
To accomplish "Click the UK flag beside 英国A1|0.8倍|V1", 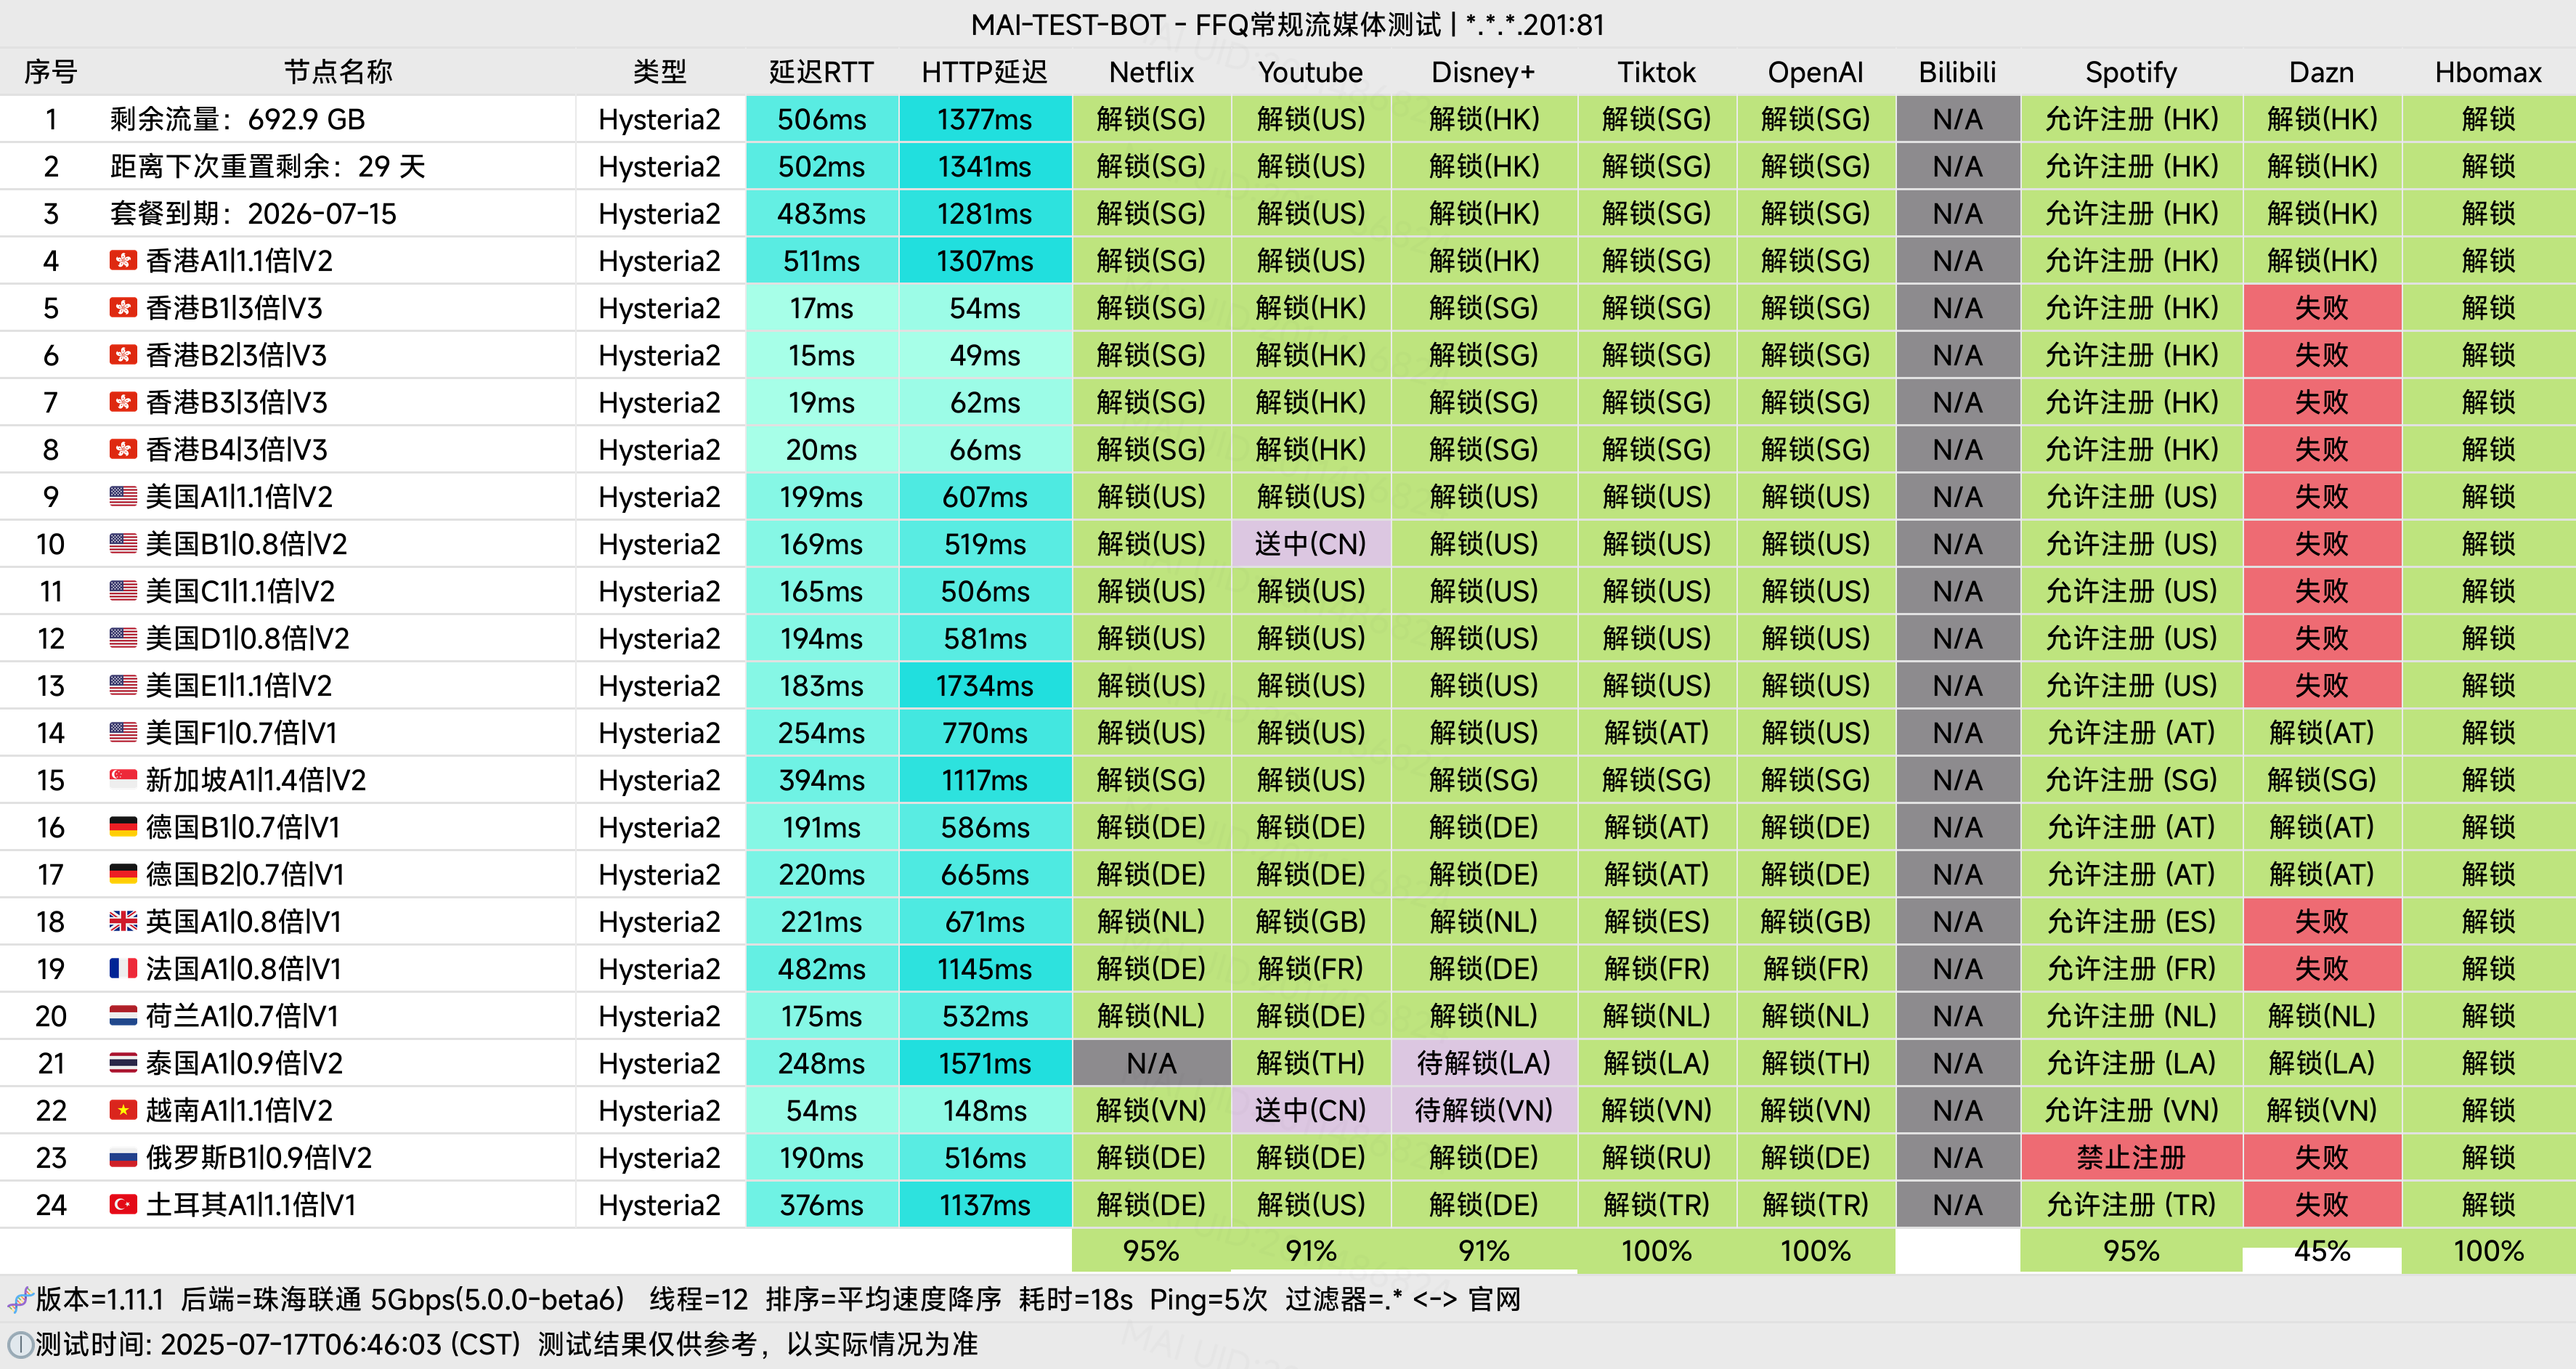I will click(x=123, y=922).
